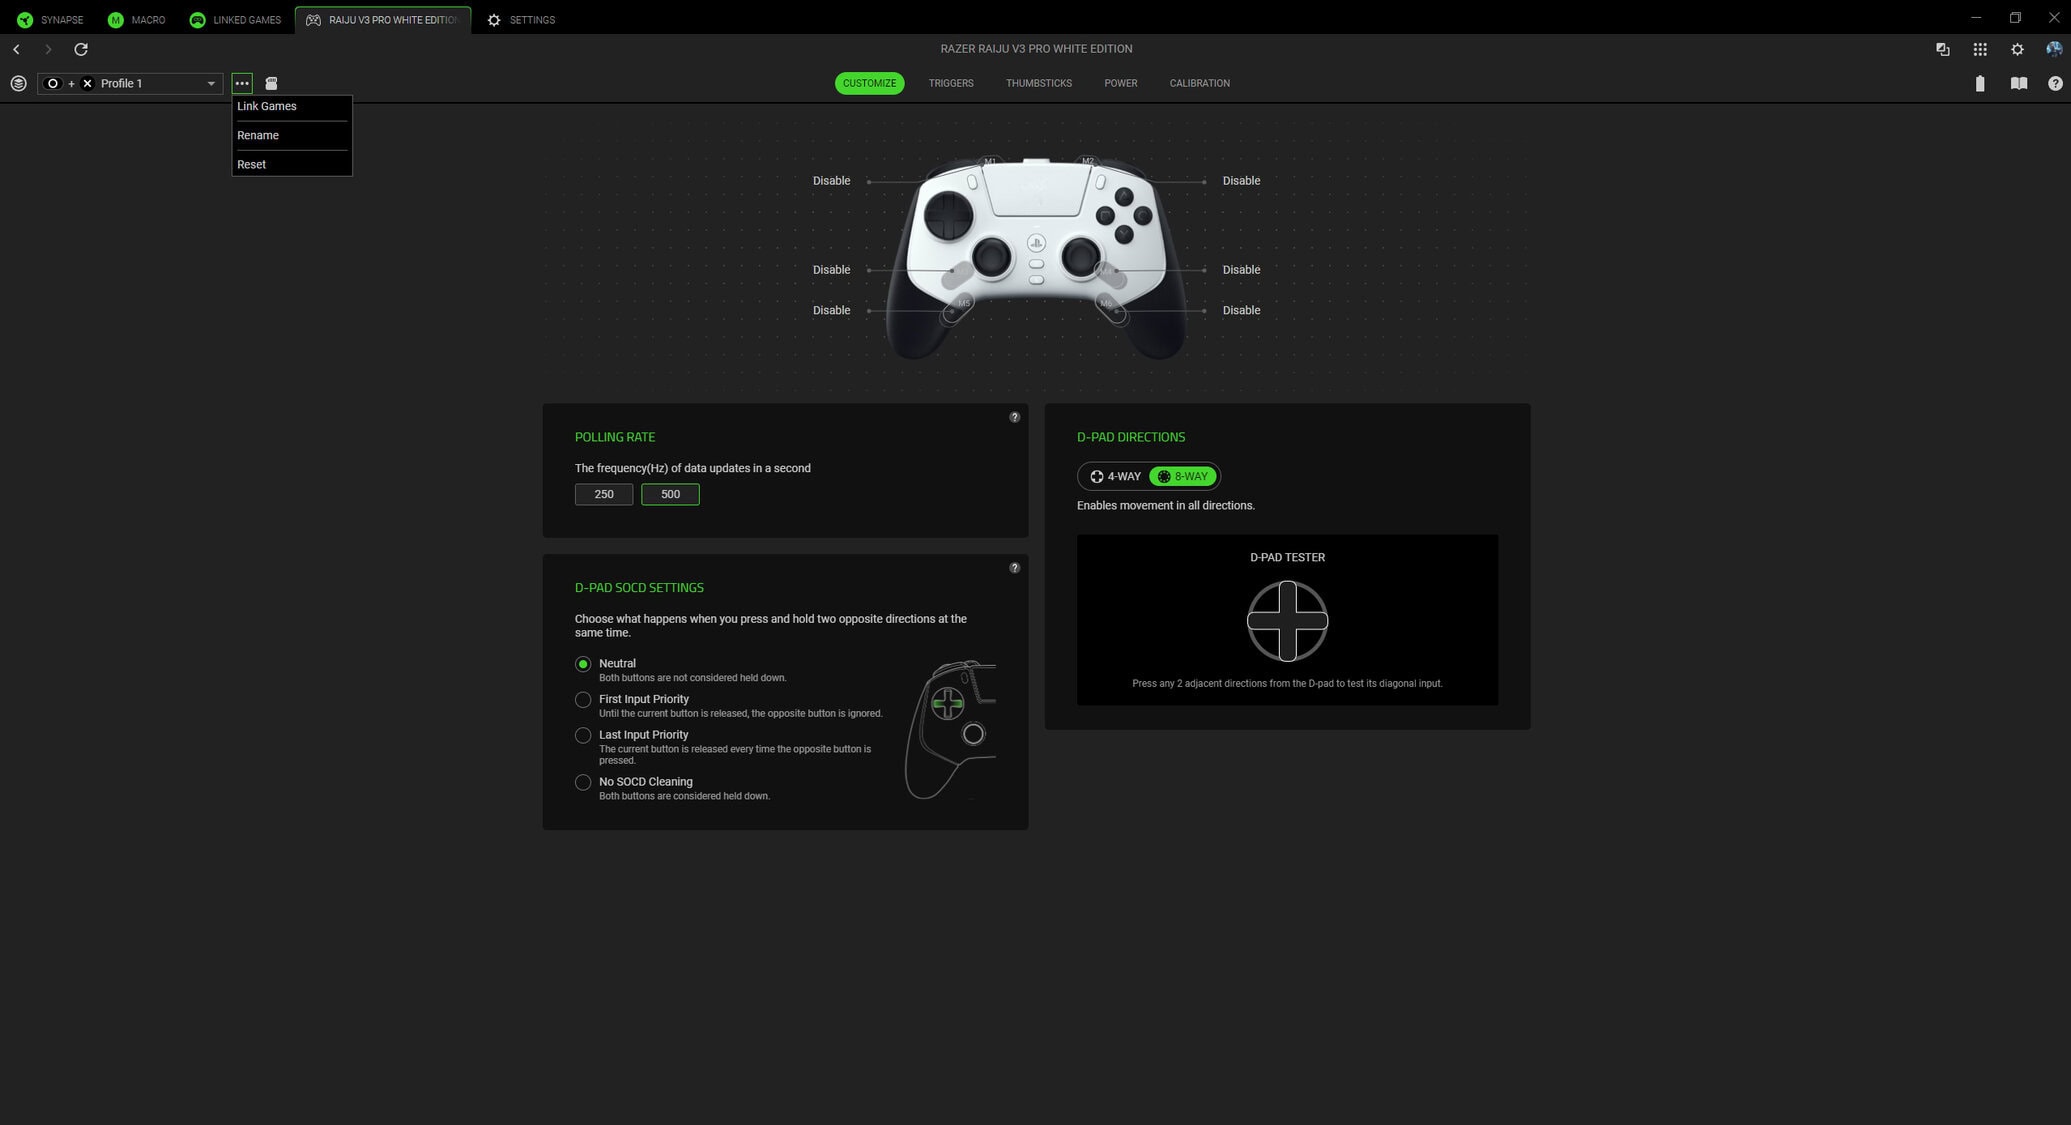Click the back navigation arrow
This screenshot has height=1125, width=2071.
16,49
